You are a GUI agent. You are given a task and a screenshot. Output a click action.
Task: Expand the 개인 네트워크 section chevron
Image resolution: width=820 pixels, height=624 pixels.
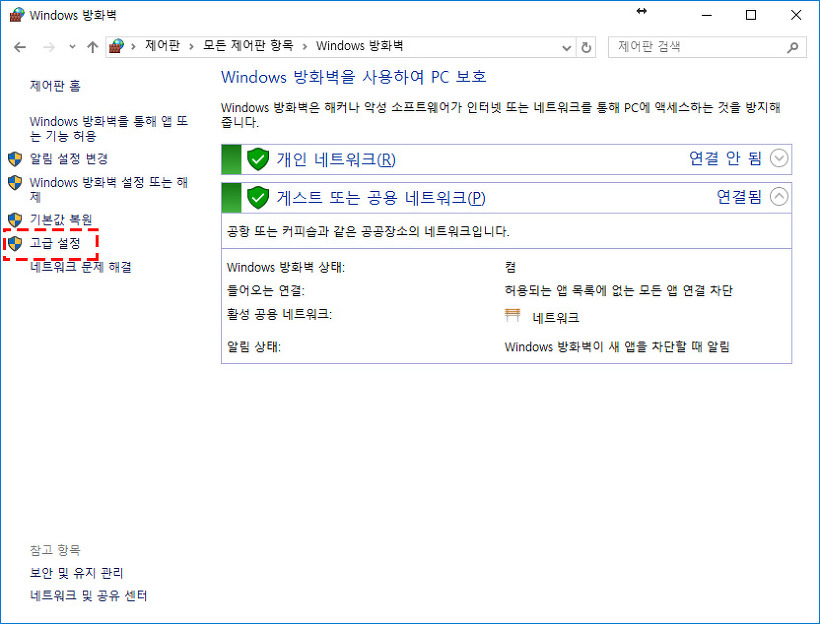(779, 158)
